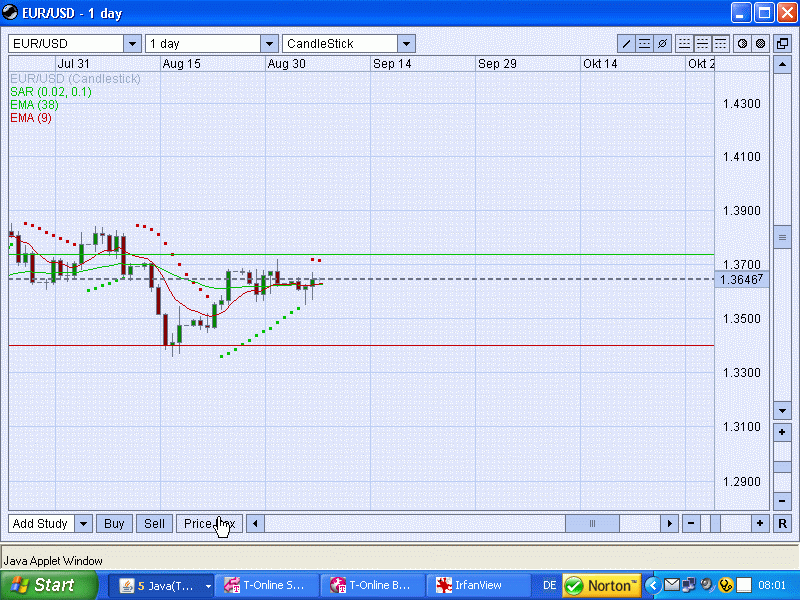Image resolution: width=800 pixels, height=600 pixels.
Task: Open the EUR/USD instrument dropdown arrow
Action: click(132, 44)
